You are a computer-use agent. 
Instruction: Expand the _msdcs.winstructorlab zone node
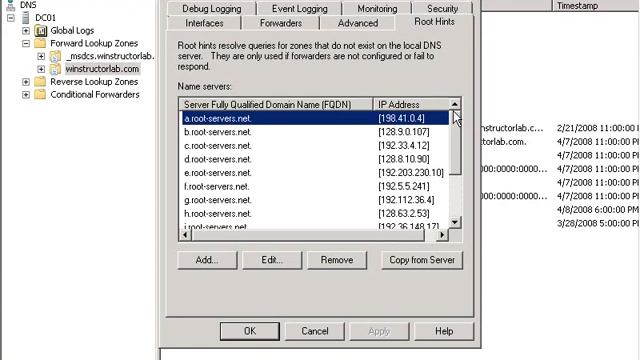pyautogui.click(x=41, y=56)
